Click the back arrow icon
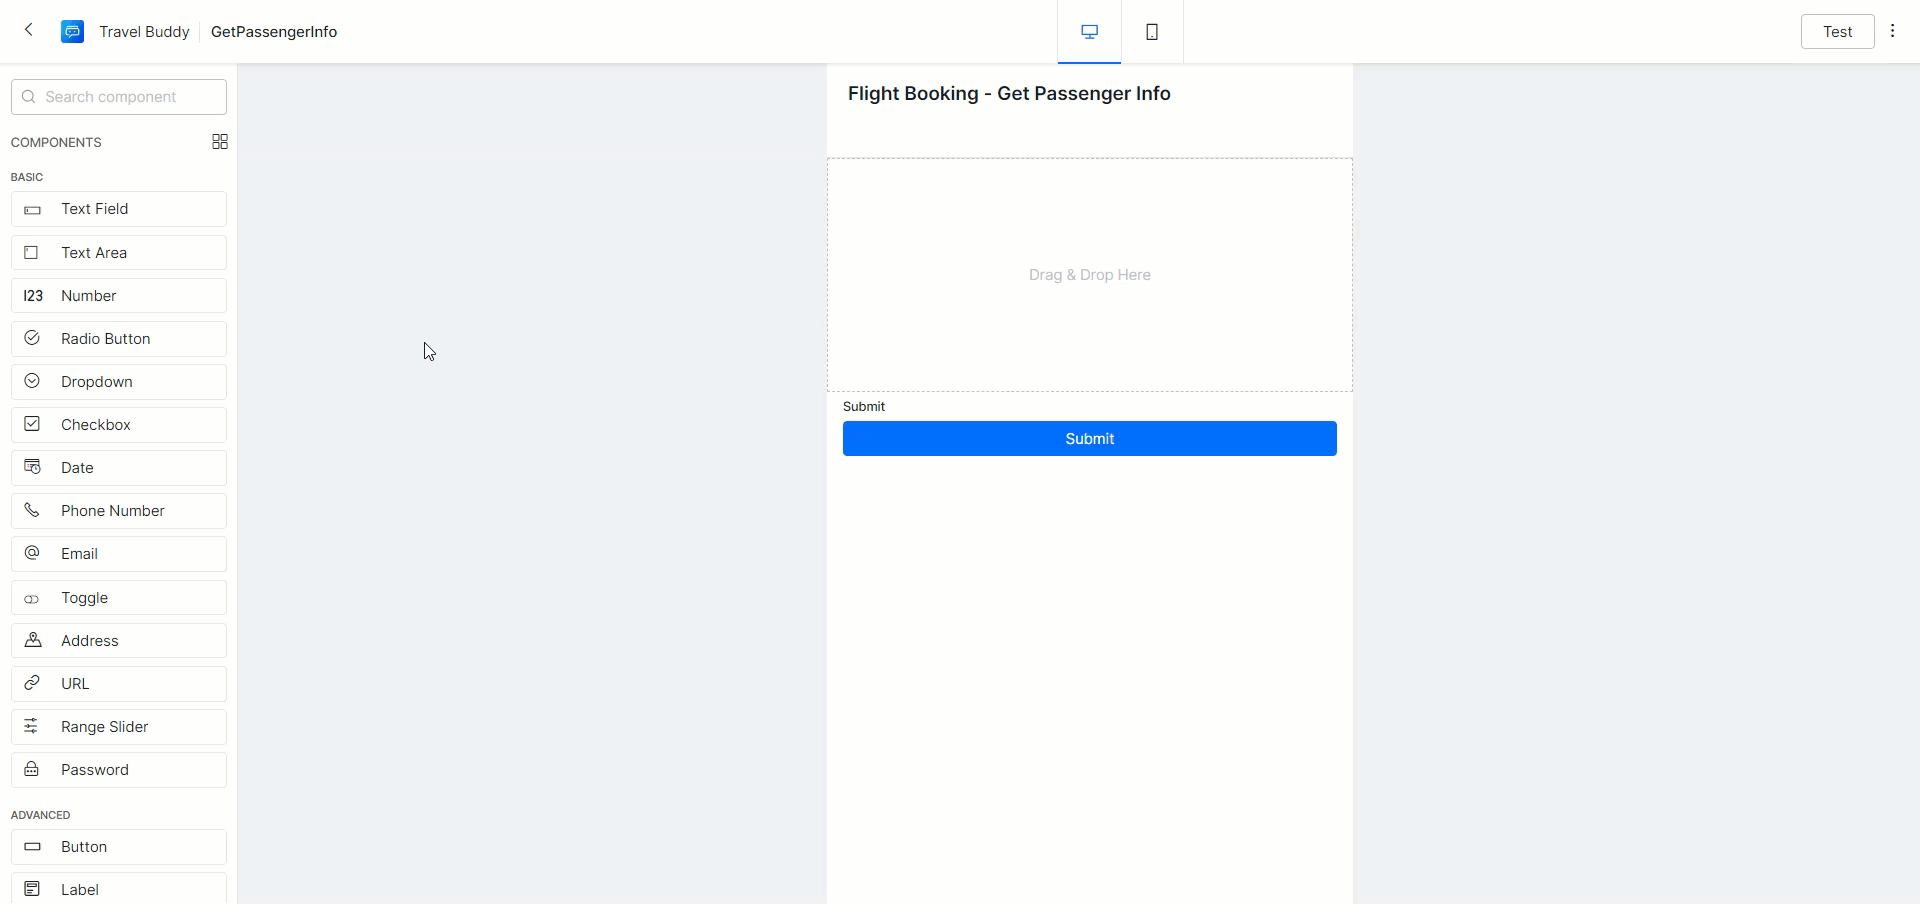The image size is (1920, 904). tap(29, 31)
